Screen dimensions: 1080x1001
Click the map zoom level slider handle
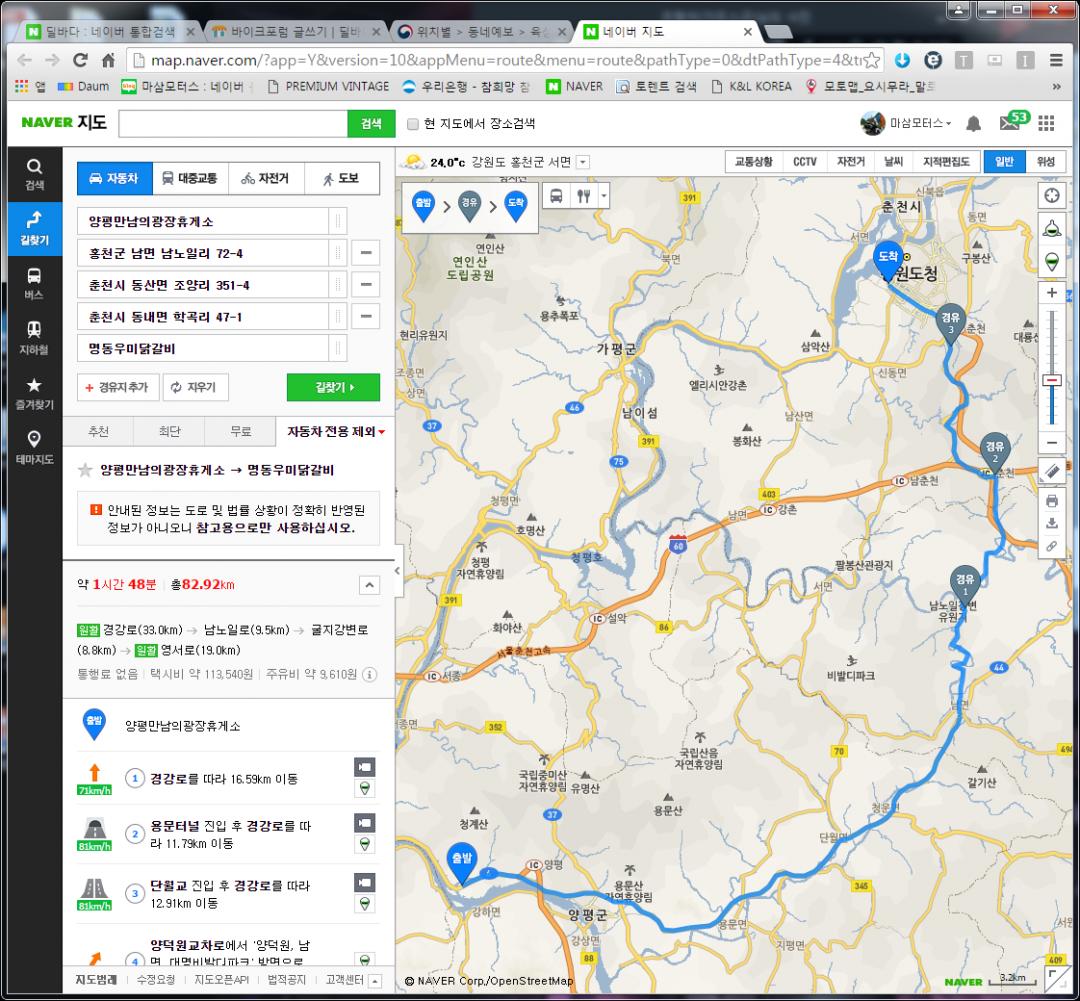tap(1051, 380)
